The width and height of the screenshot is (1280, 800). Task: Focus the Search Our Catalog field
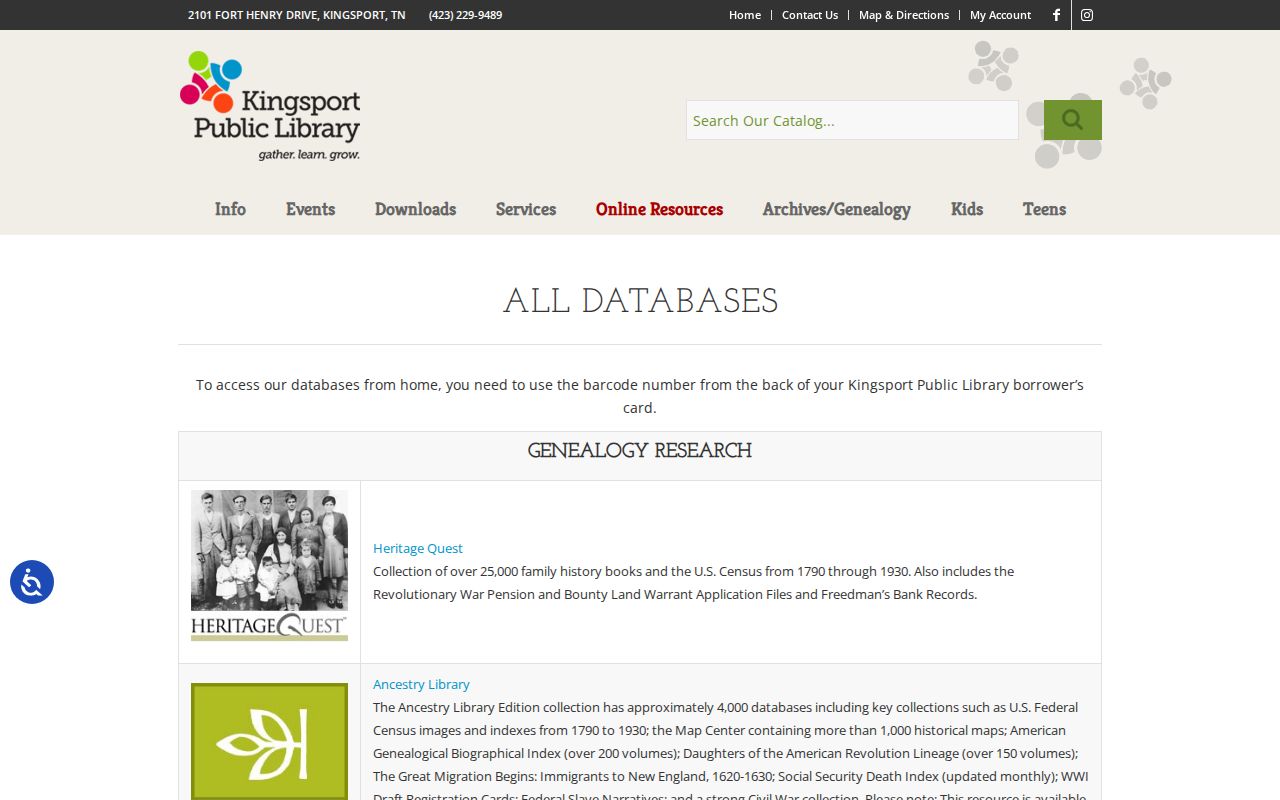tap(852, 120)
